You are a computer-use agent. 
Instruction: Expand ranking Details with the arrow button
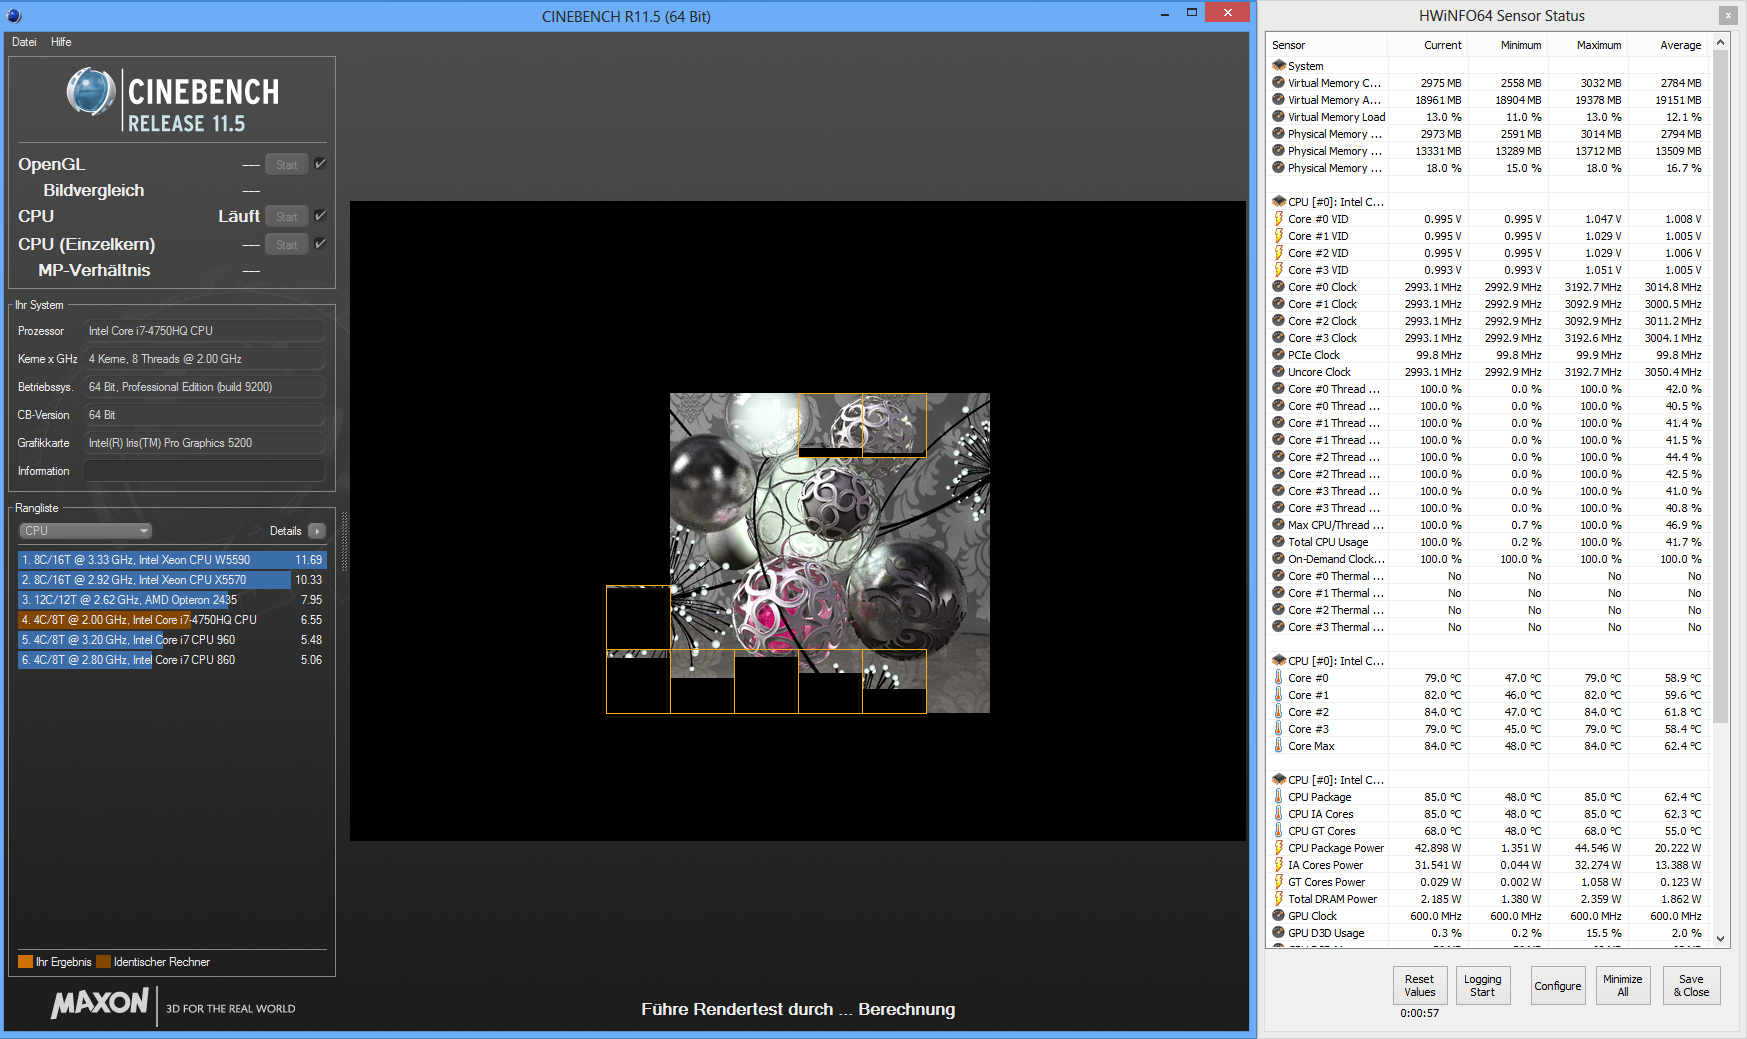pyautogui.click(x=317, y=531)
